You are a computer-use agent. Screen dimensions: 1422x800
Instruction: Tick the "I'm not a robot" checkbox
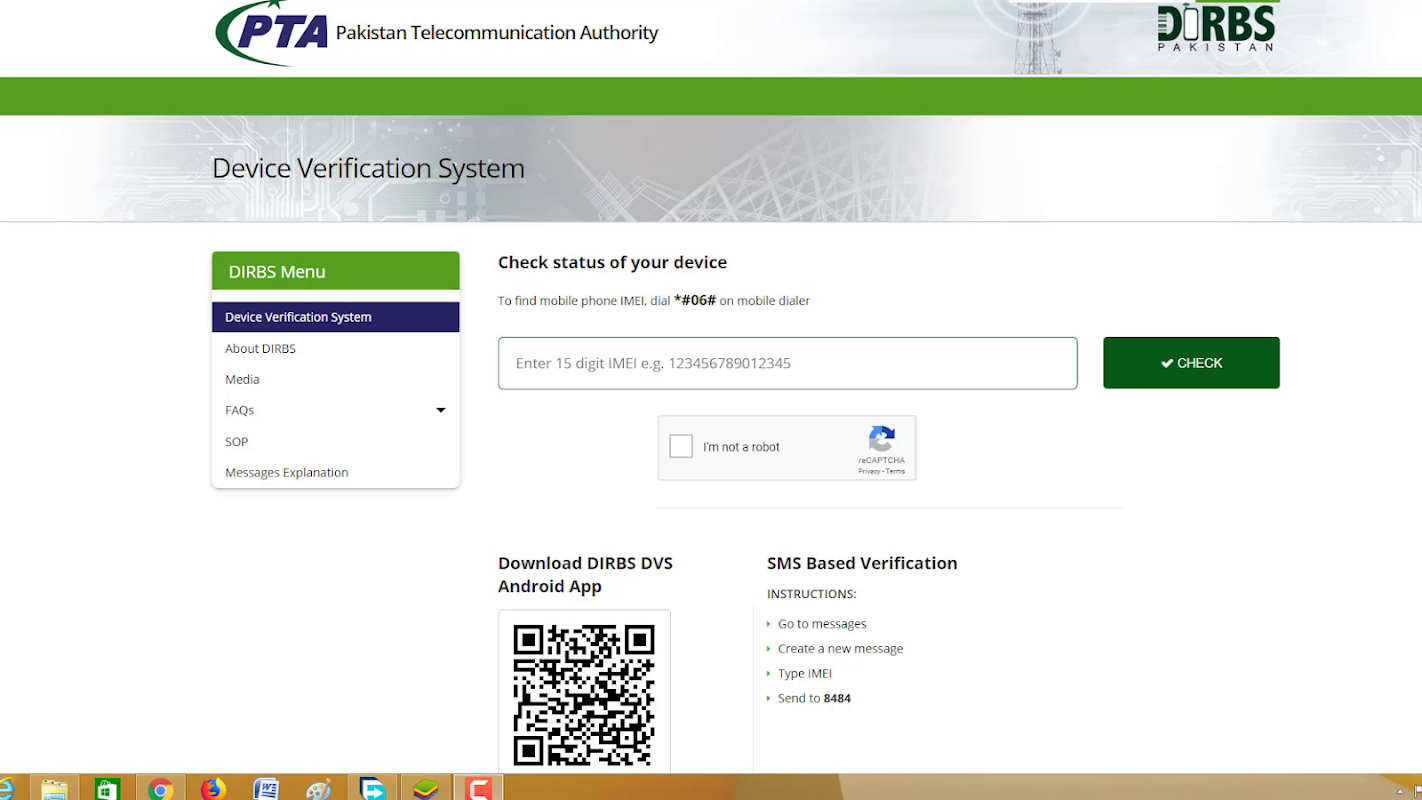pyautogui.click(x=681, y=447)
